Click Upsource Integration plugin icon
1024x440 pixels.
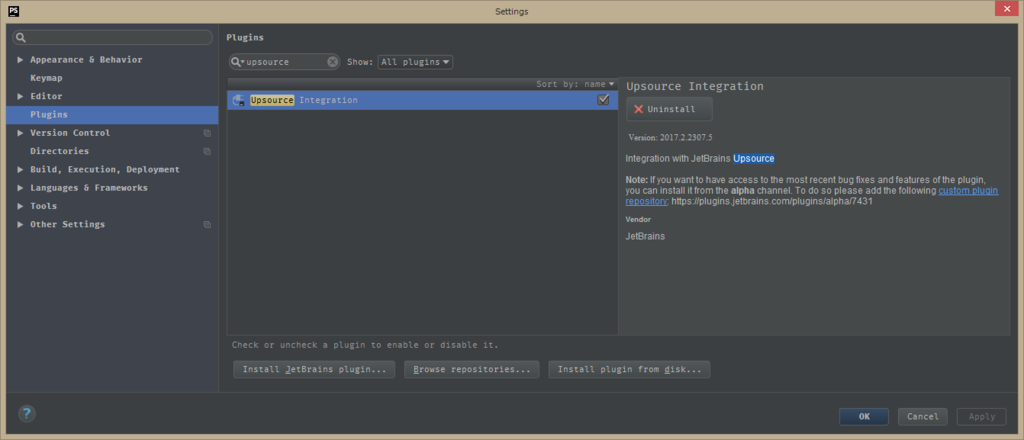(238, 101)
